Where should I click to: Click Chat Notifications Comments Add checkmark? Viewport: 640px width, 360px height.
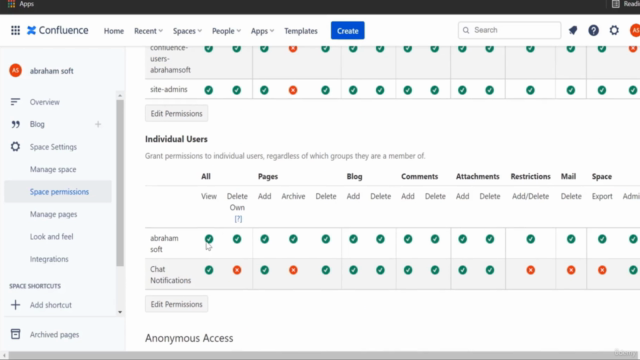tap(408, 270)
